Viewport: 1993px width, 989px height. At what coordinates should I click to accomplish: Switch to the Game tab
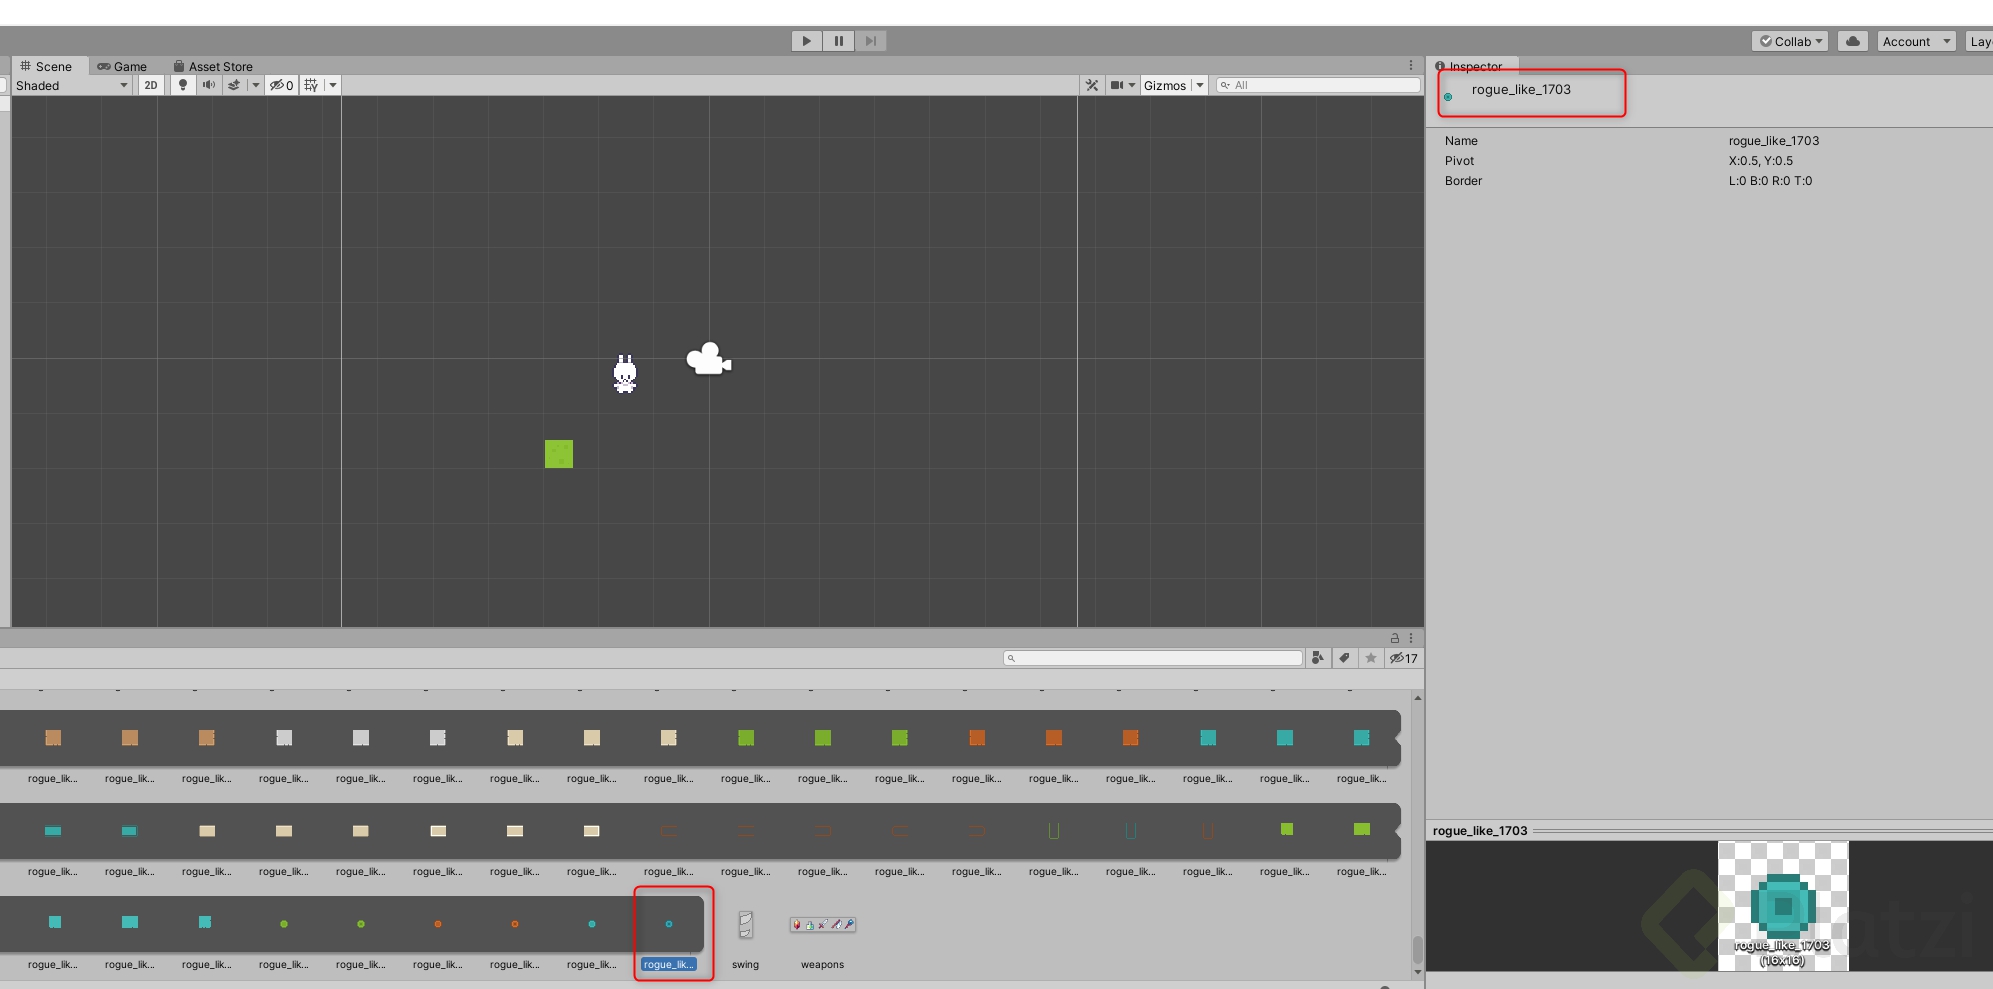tap(122, 66)
